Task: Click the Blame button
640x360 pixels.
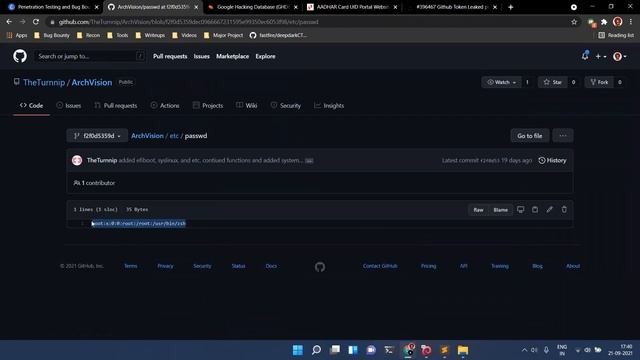Action: (500, 210)
